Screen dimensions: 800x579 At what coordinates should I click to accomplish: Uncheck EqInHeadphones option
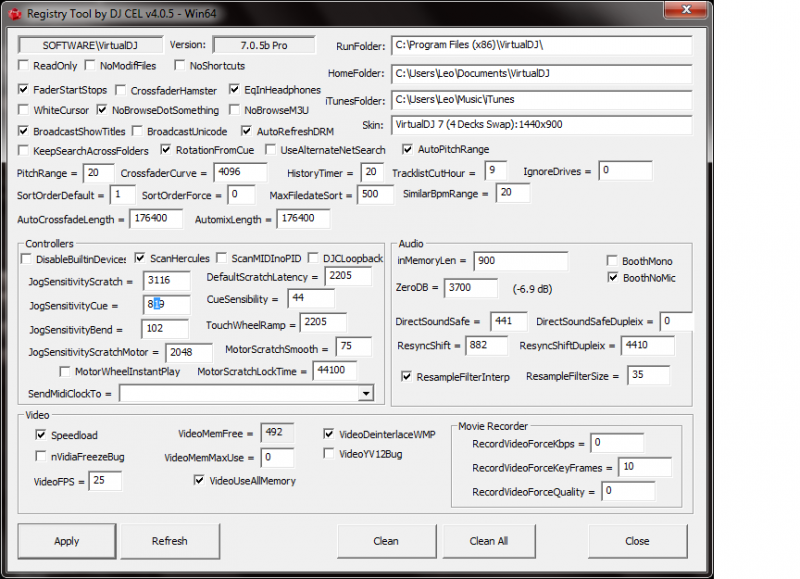234,90
